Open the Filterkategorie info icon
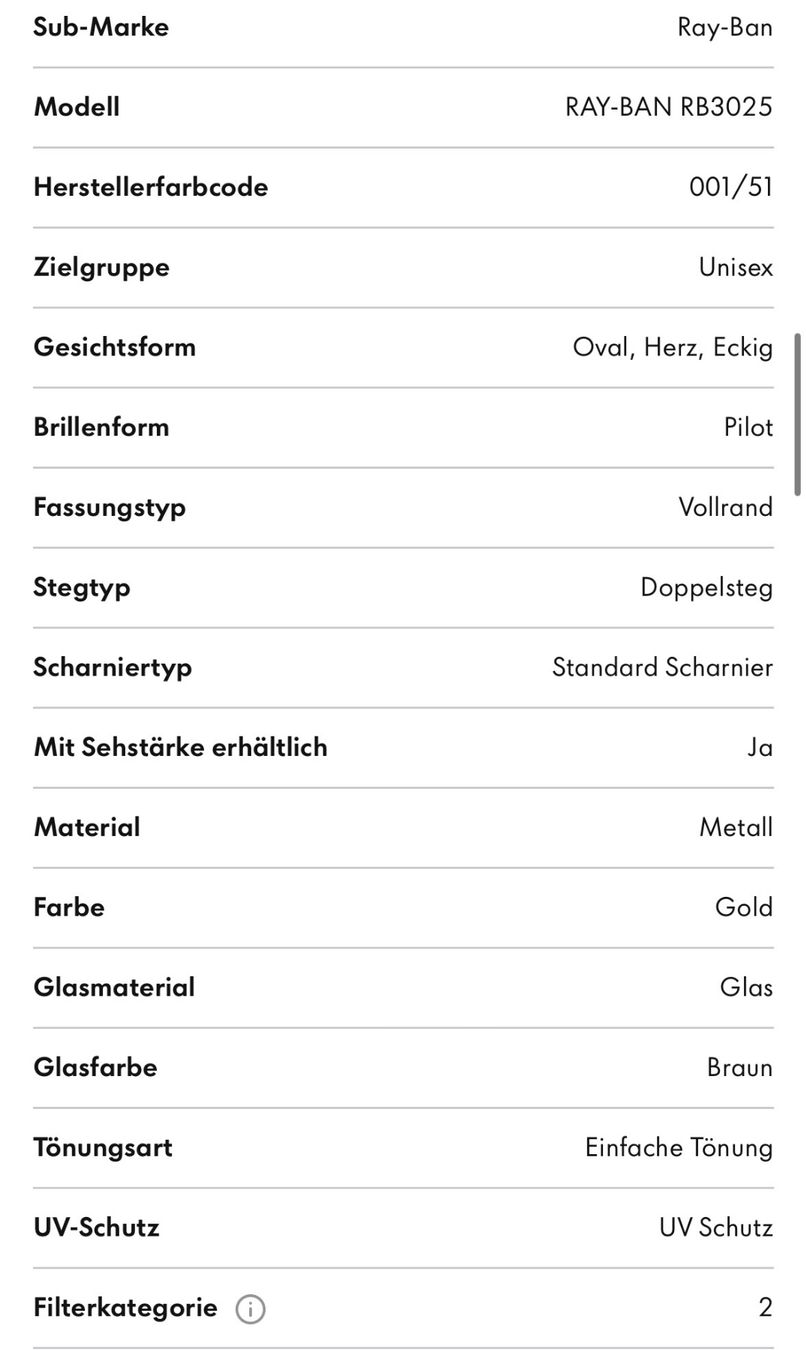This screenshot has width=806, height=1350. (250, 1308)
